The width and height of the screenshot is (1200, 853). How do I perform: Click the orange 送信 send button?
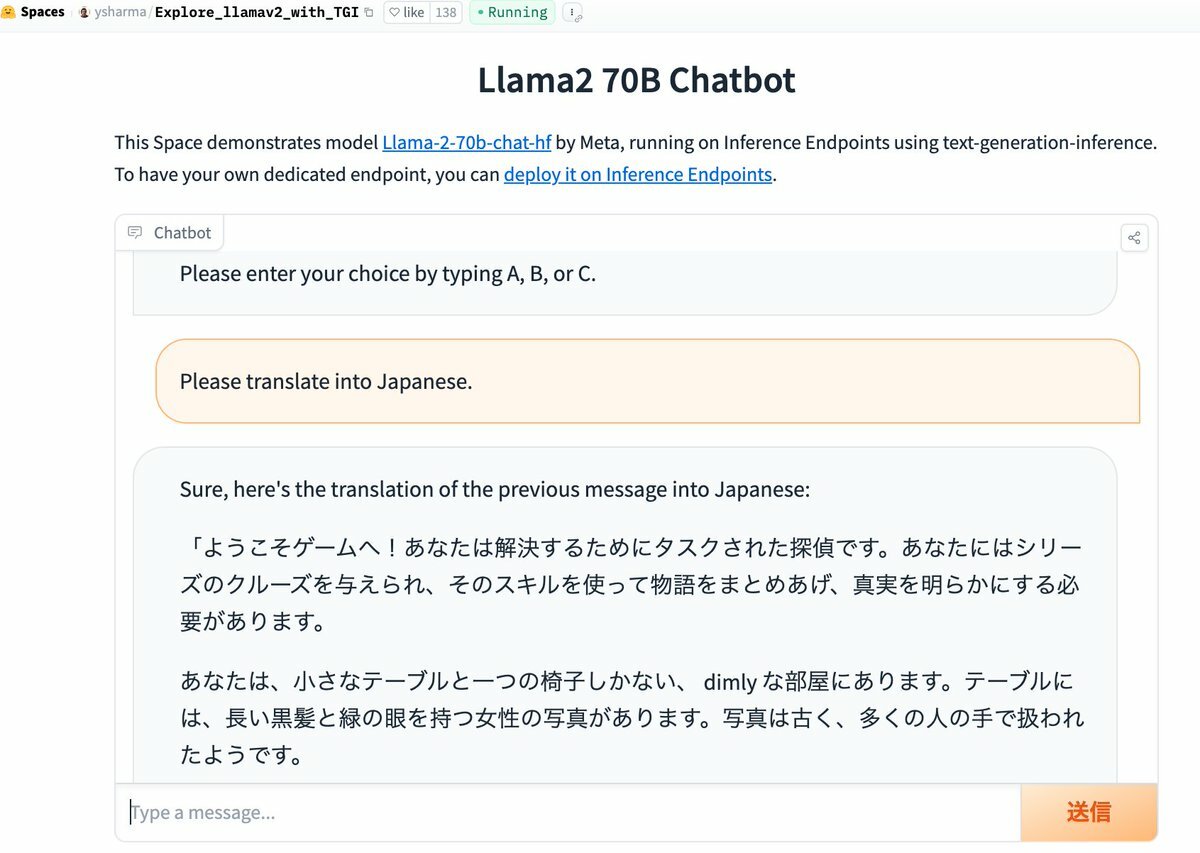tap(1089, 812)
